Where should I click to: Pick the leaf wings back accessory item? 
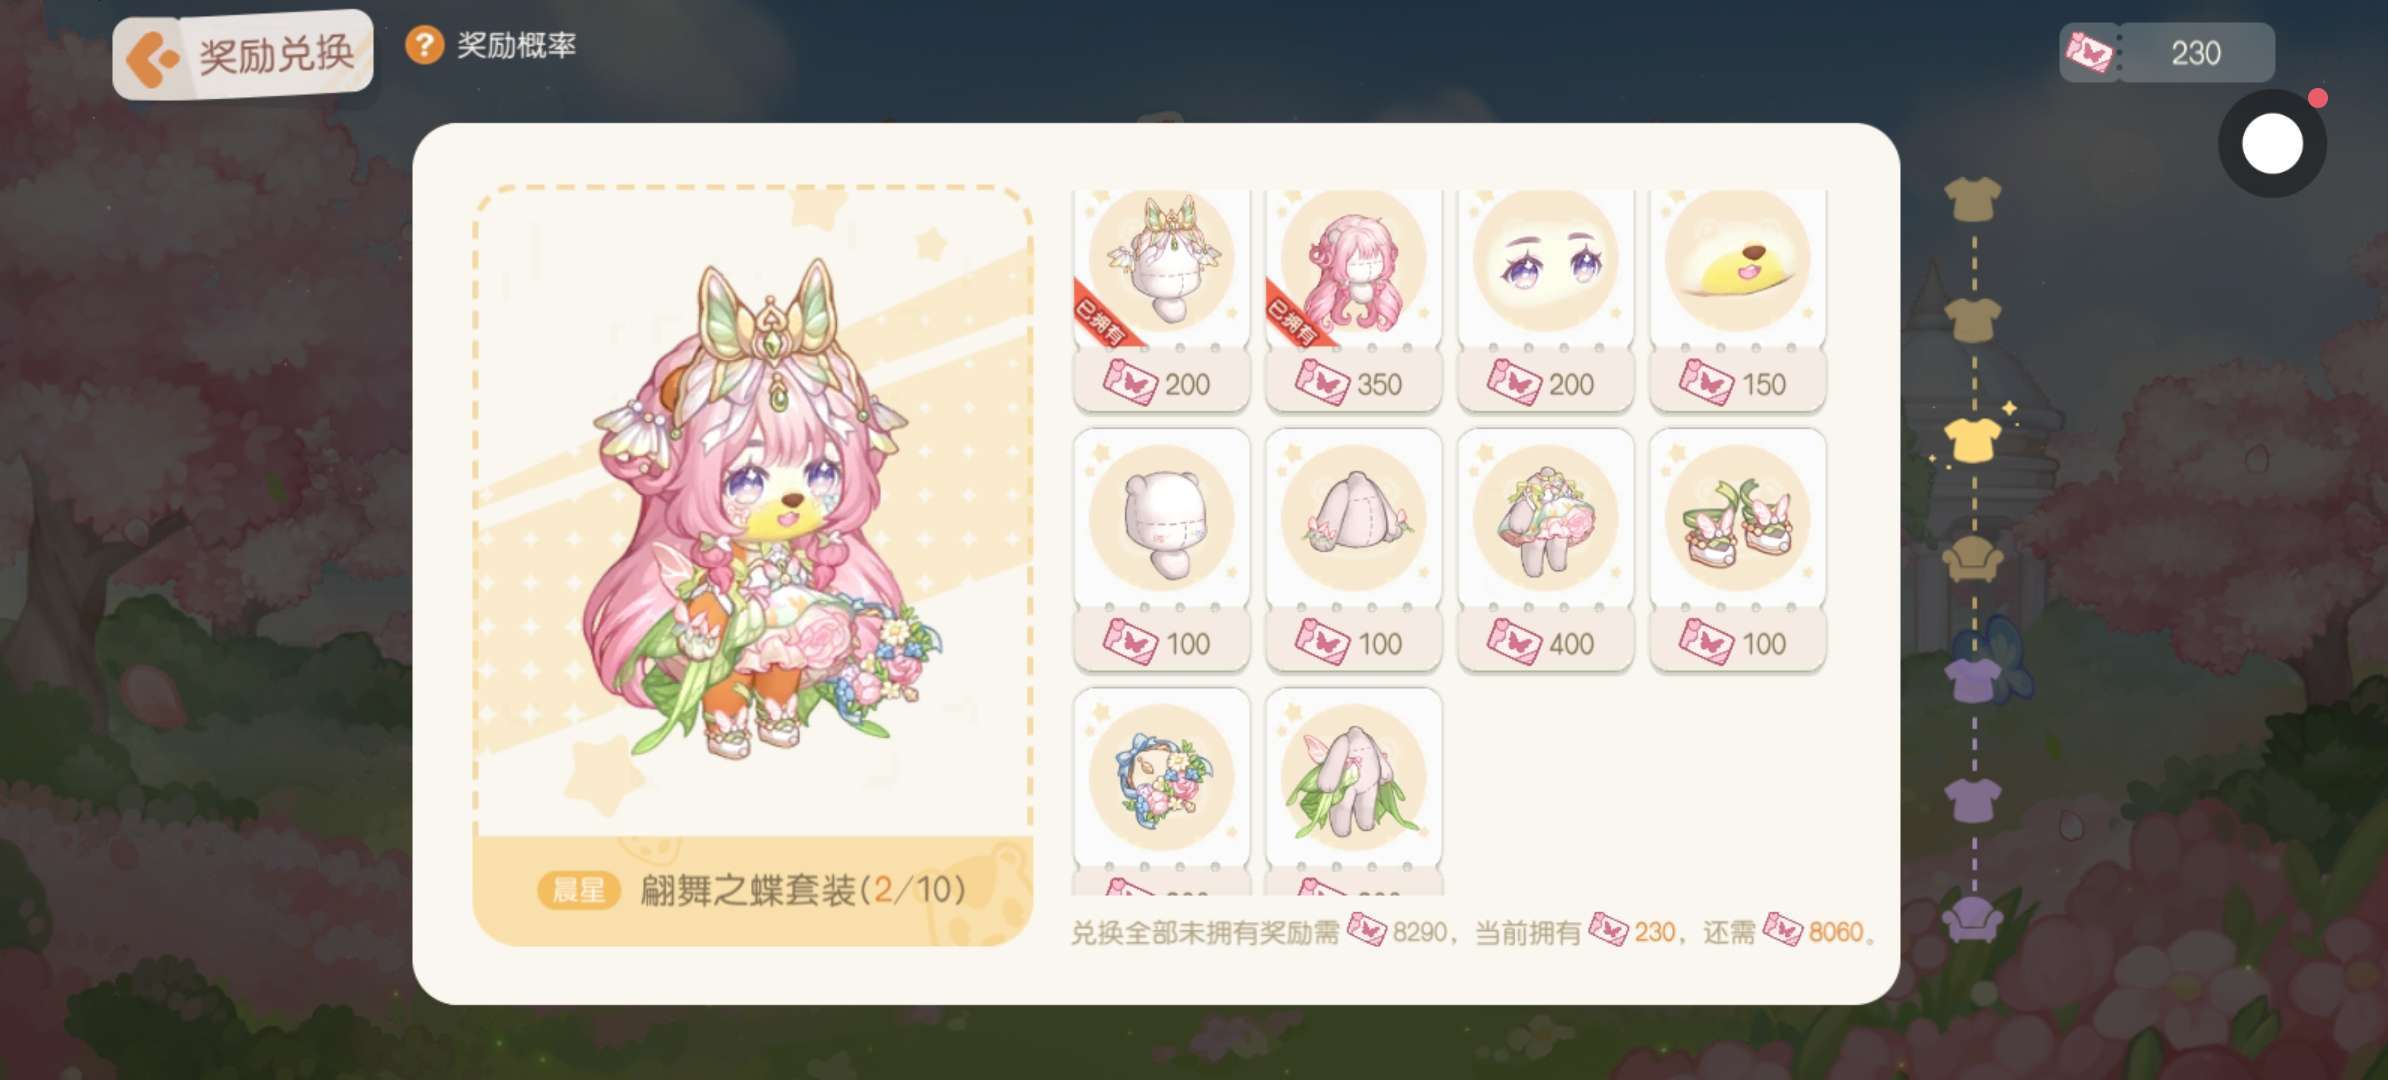point(1353,790)
